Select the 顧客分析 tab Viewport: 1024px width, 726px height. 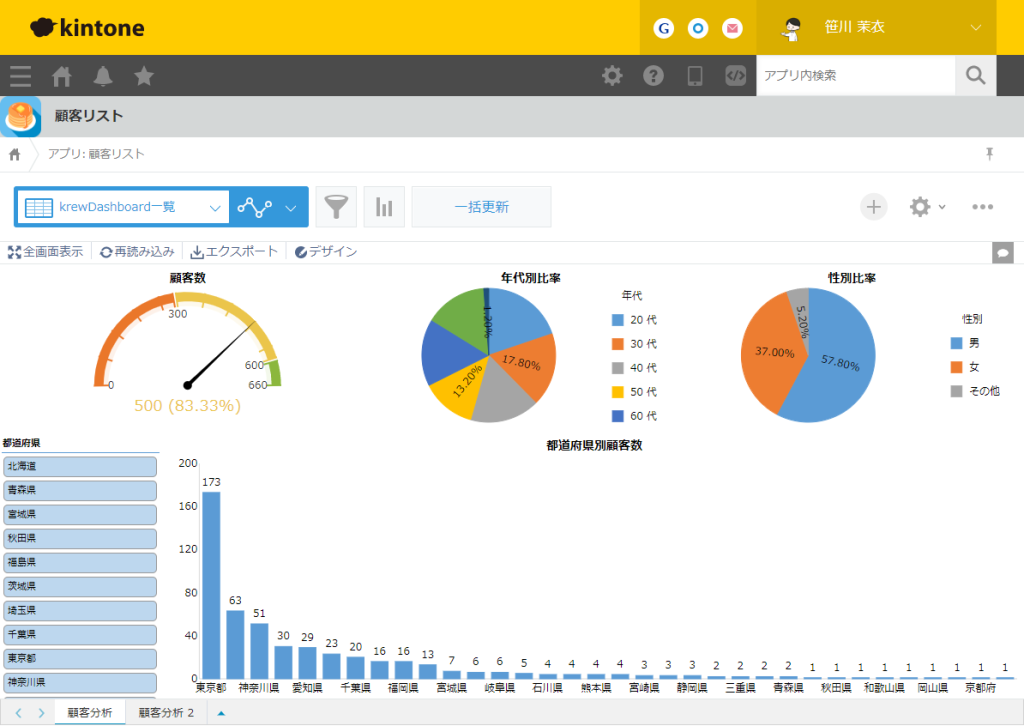tap(90, 712)
